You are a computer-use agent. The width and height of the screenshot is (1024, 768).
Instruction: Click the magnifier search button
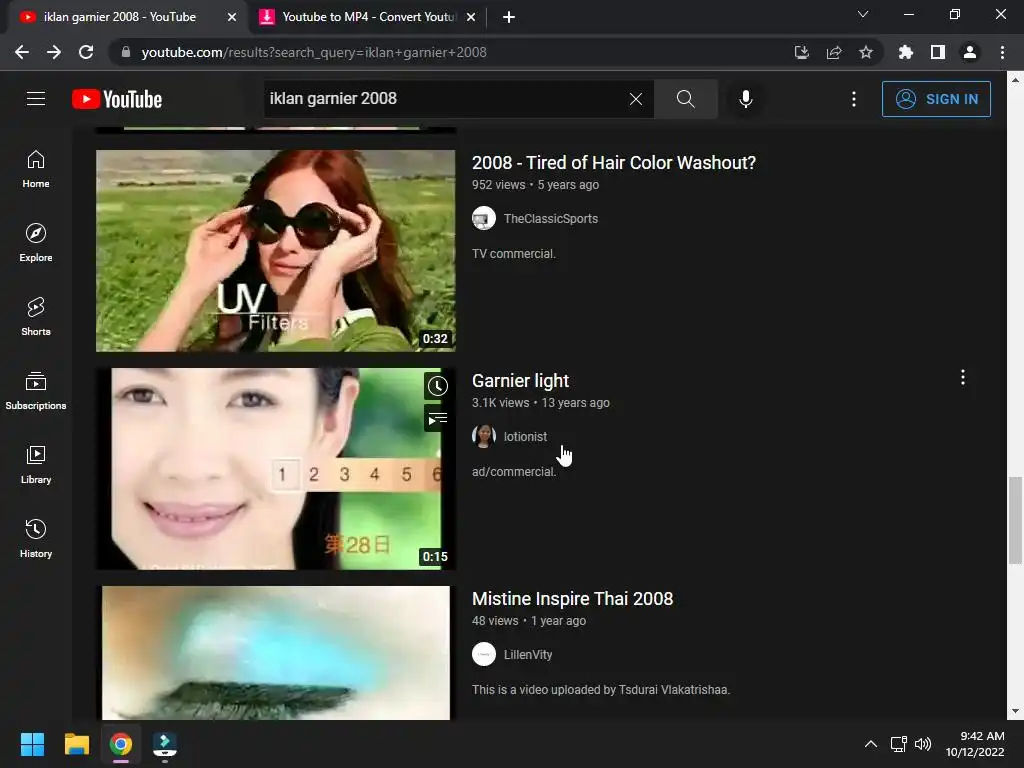(685, 99)
